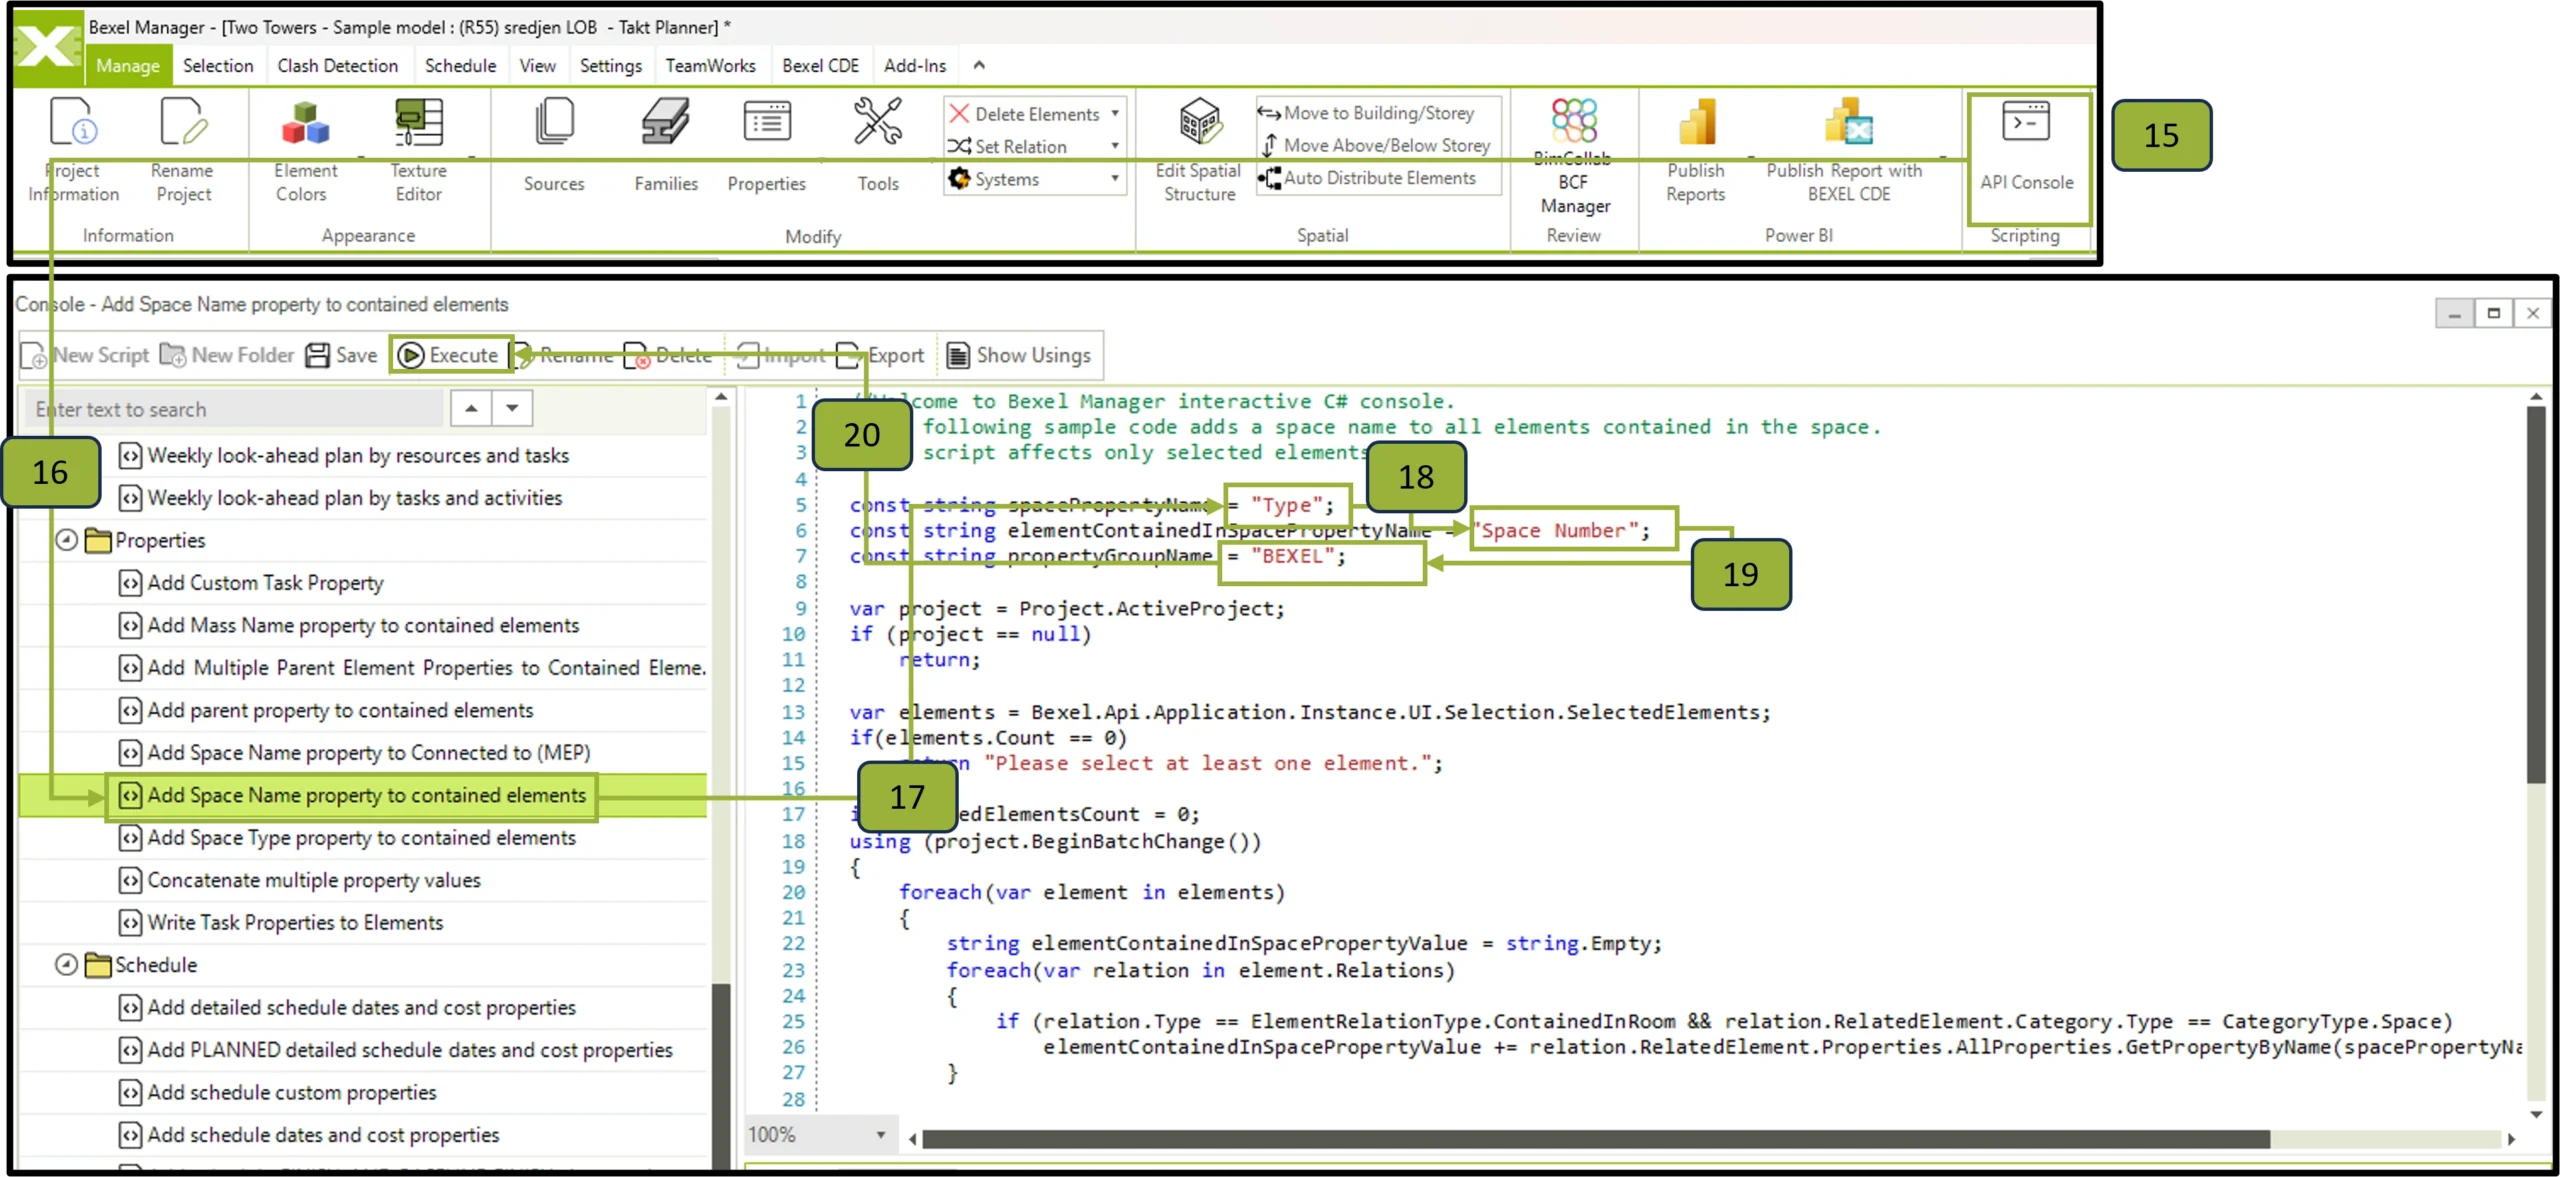Select 'Add detailed schedule dates and cost properties'
Viewport: 2560px width, 1177px height.
pyautogui.click(x=361, y=1008)
